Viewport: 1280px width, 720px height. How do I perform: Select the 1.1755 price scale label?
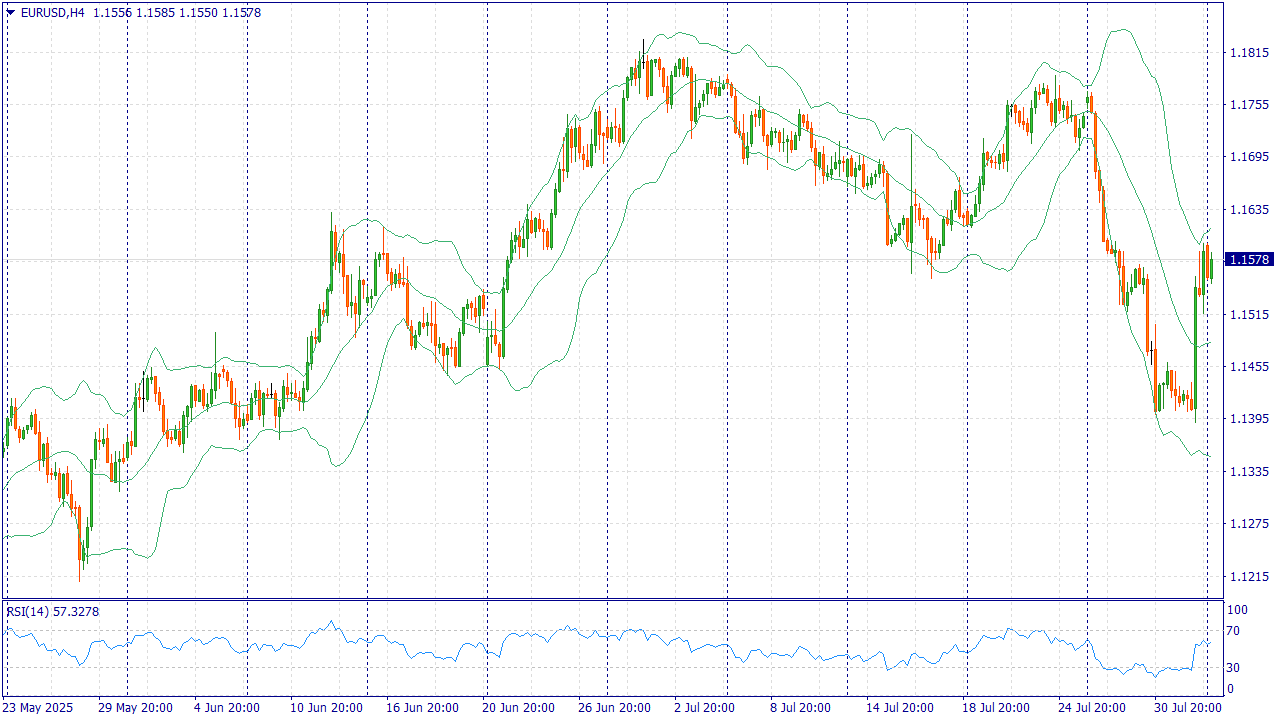(x=1248, y=105)
